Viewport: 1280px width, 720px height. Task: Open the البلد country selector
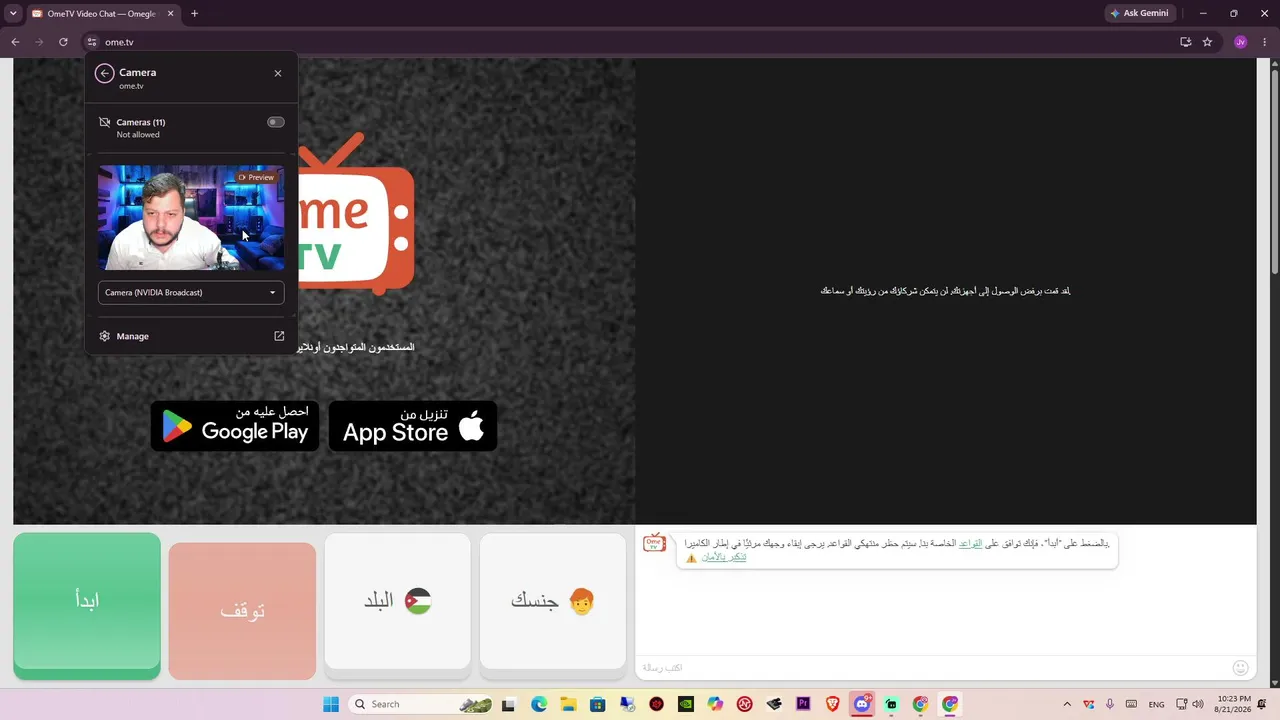pos(397,601)
